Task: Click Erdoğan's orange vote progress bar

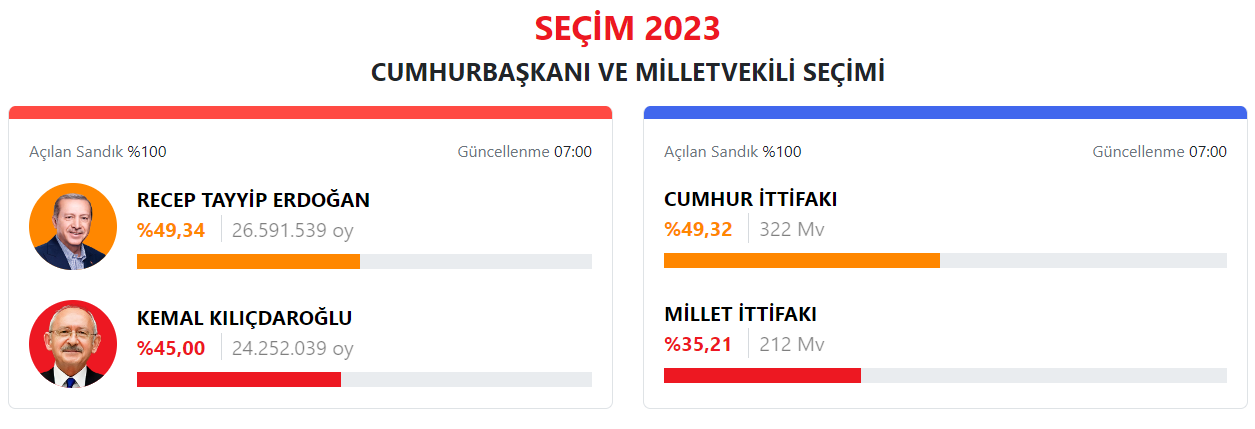Action: (x=248, y=262)
